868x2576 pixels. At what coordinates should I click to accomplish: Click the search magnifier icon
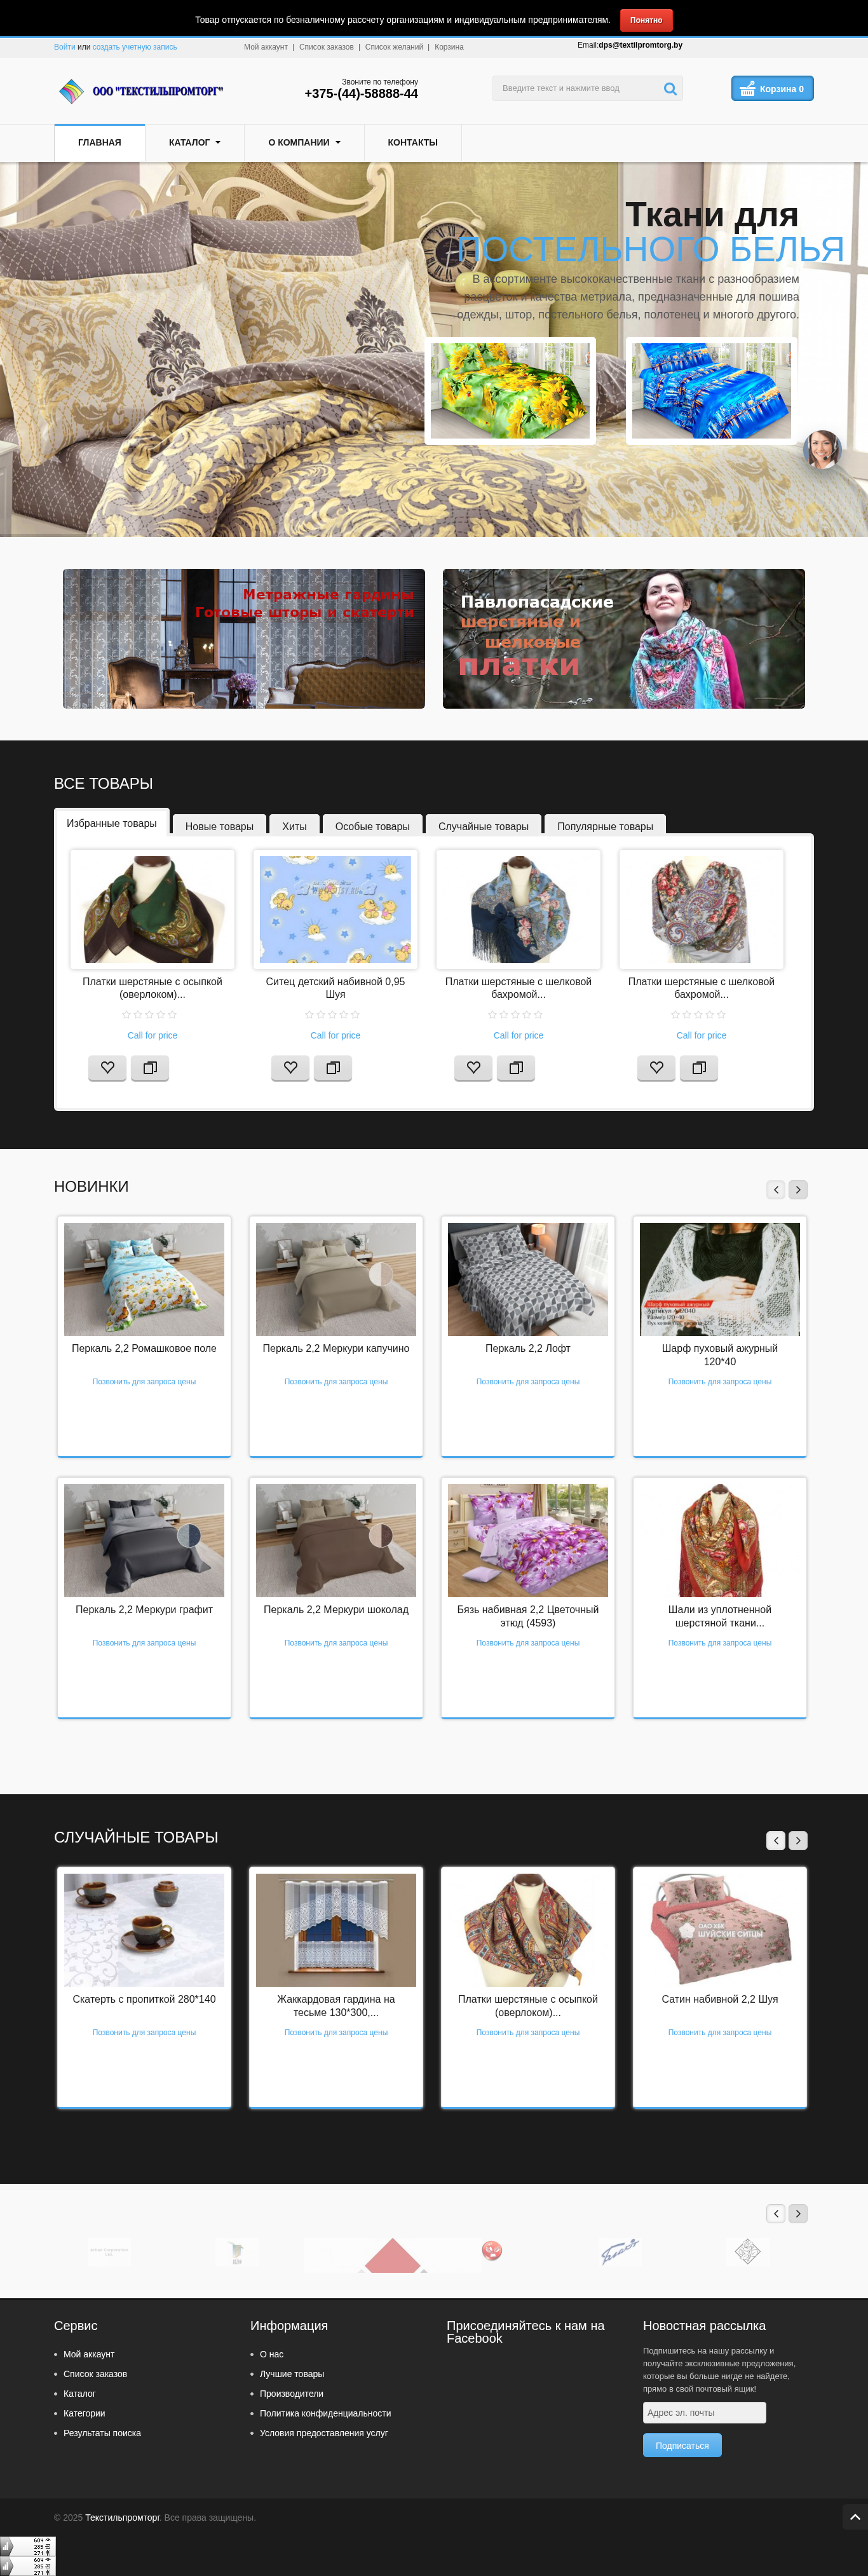pyautogui.click(x=670, y=89)
